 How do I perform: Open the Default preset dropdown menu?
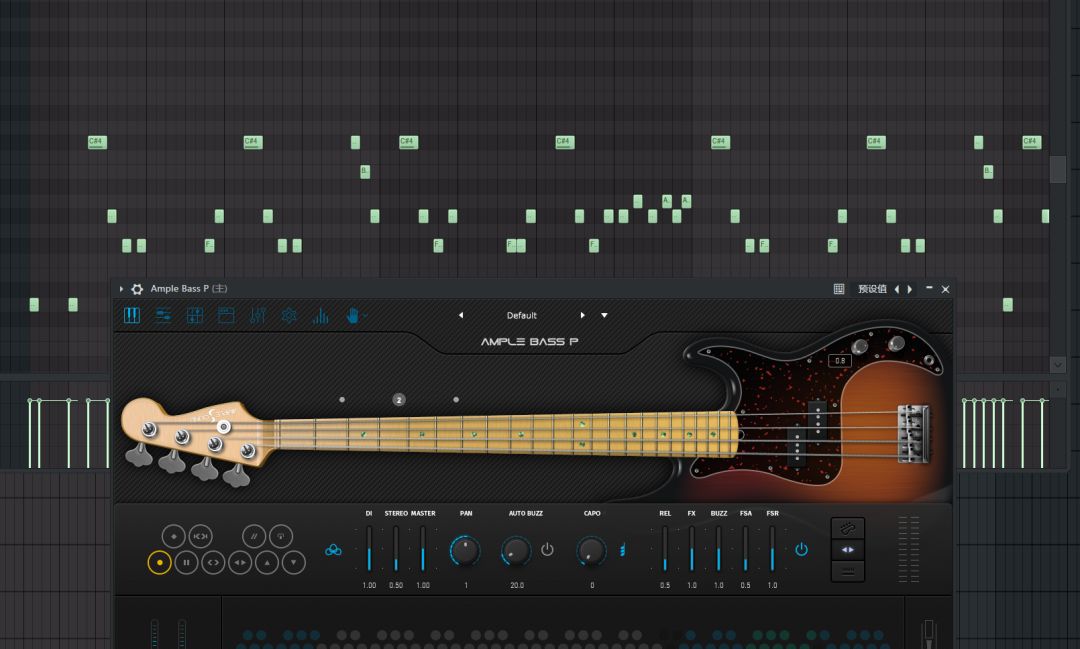point(604,315)
